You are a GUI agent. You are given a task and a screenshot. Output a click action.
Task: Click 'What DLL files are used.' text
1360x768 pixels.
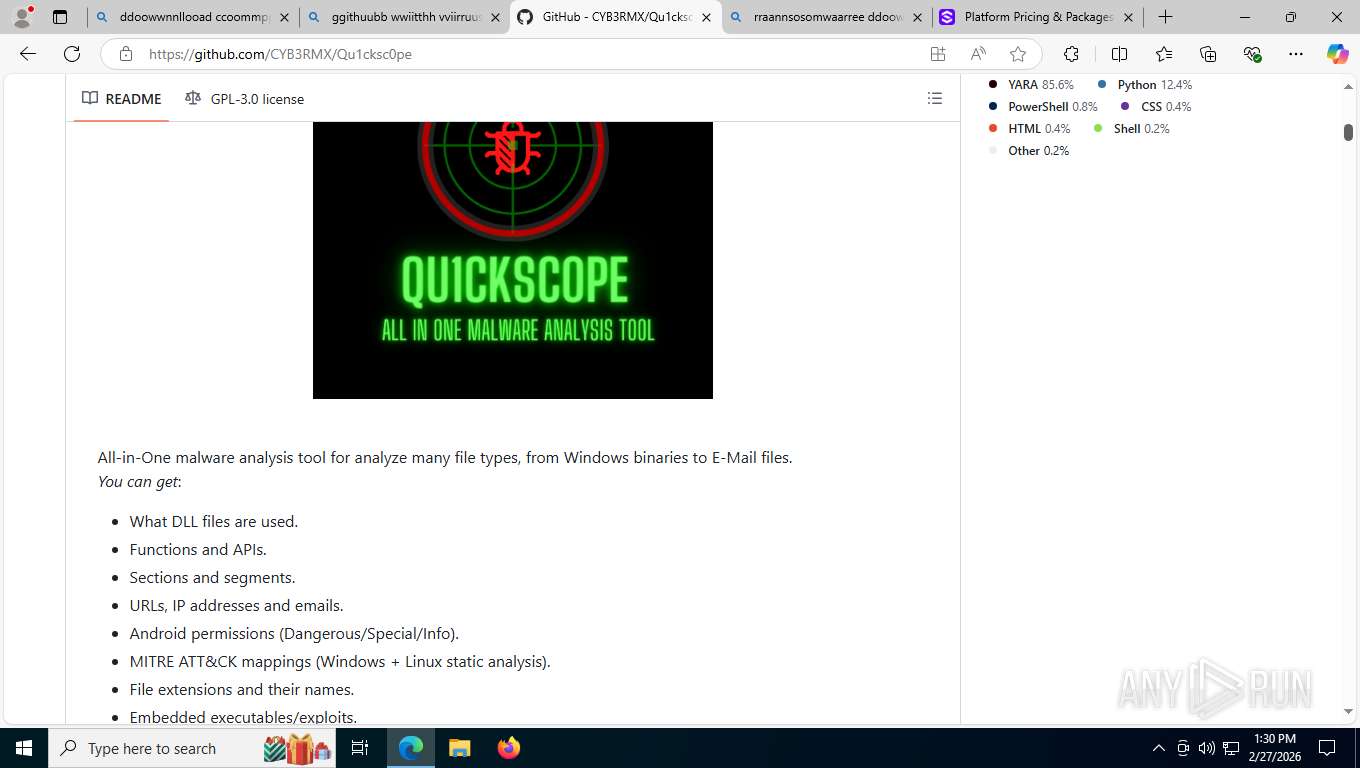point(214,521)
